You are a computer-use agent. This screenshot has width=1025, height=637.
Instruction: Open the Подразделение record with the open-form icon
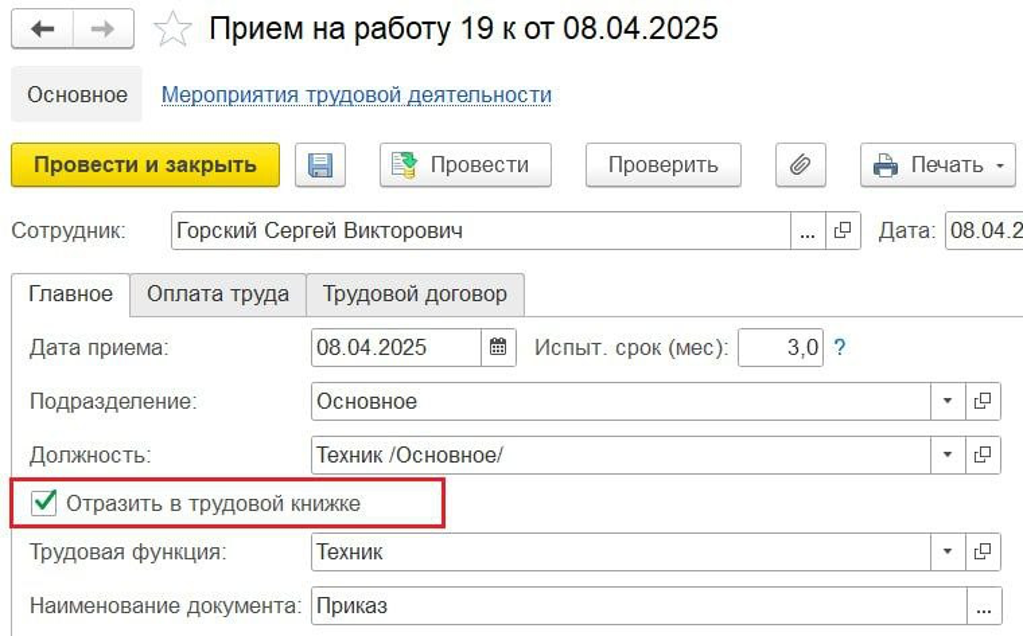(x=983, y=401)
